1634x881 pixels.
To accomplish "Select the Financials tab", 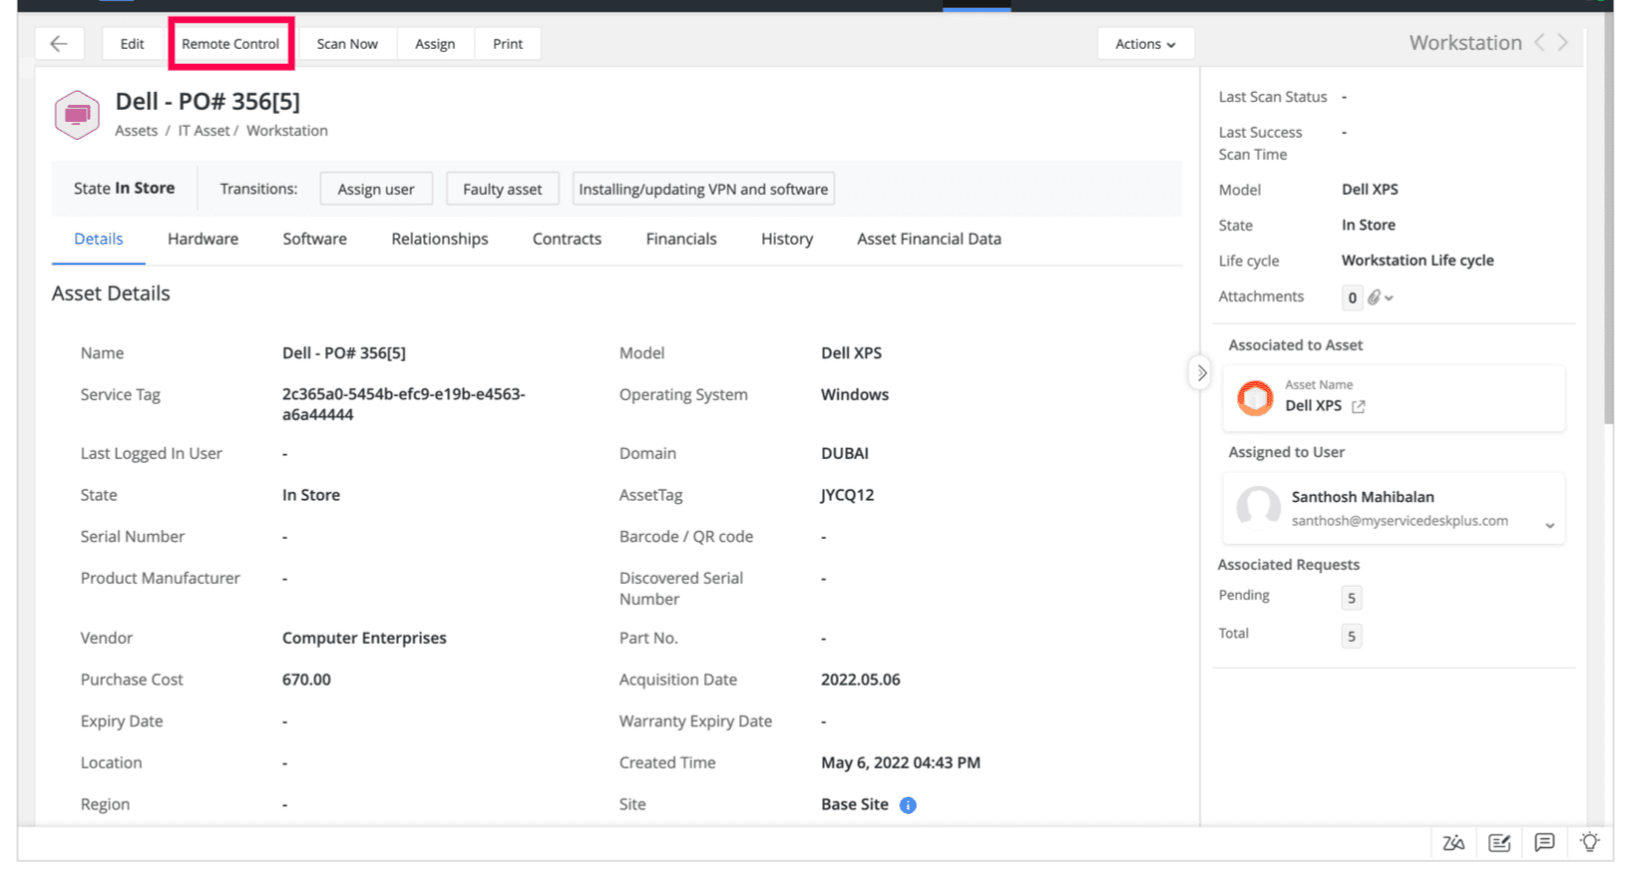I will coord(681,239).
